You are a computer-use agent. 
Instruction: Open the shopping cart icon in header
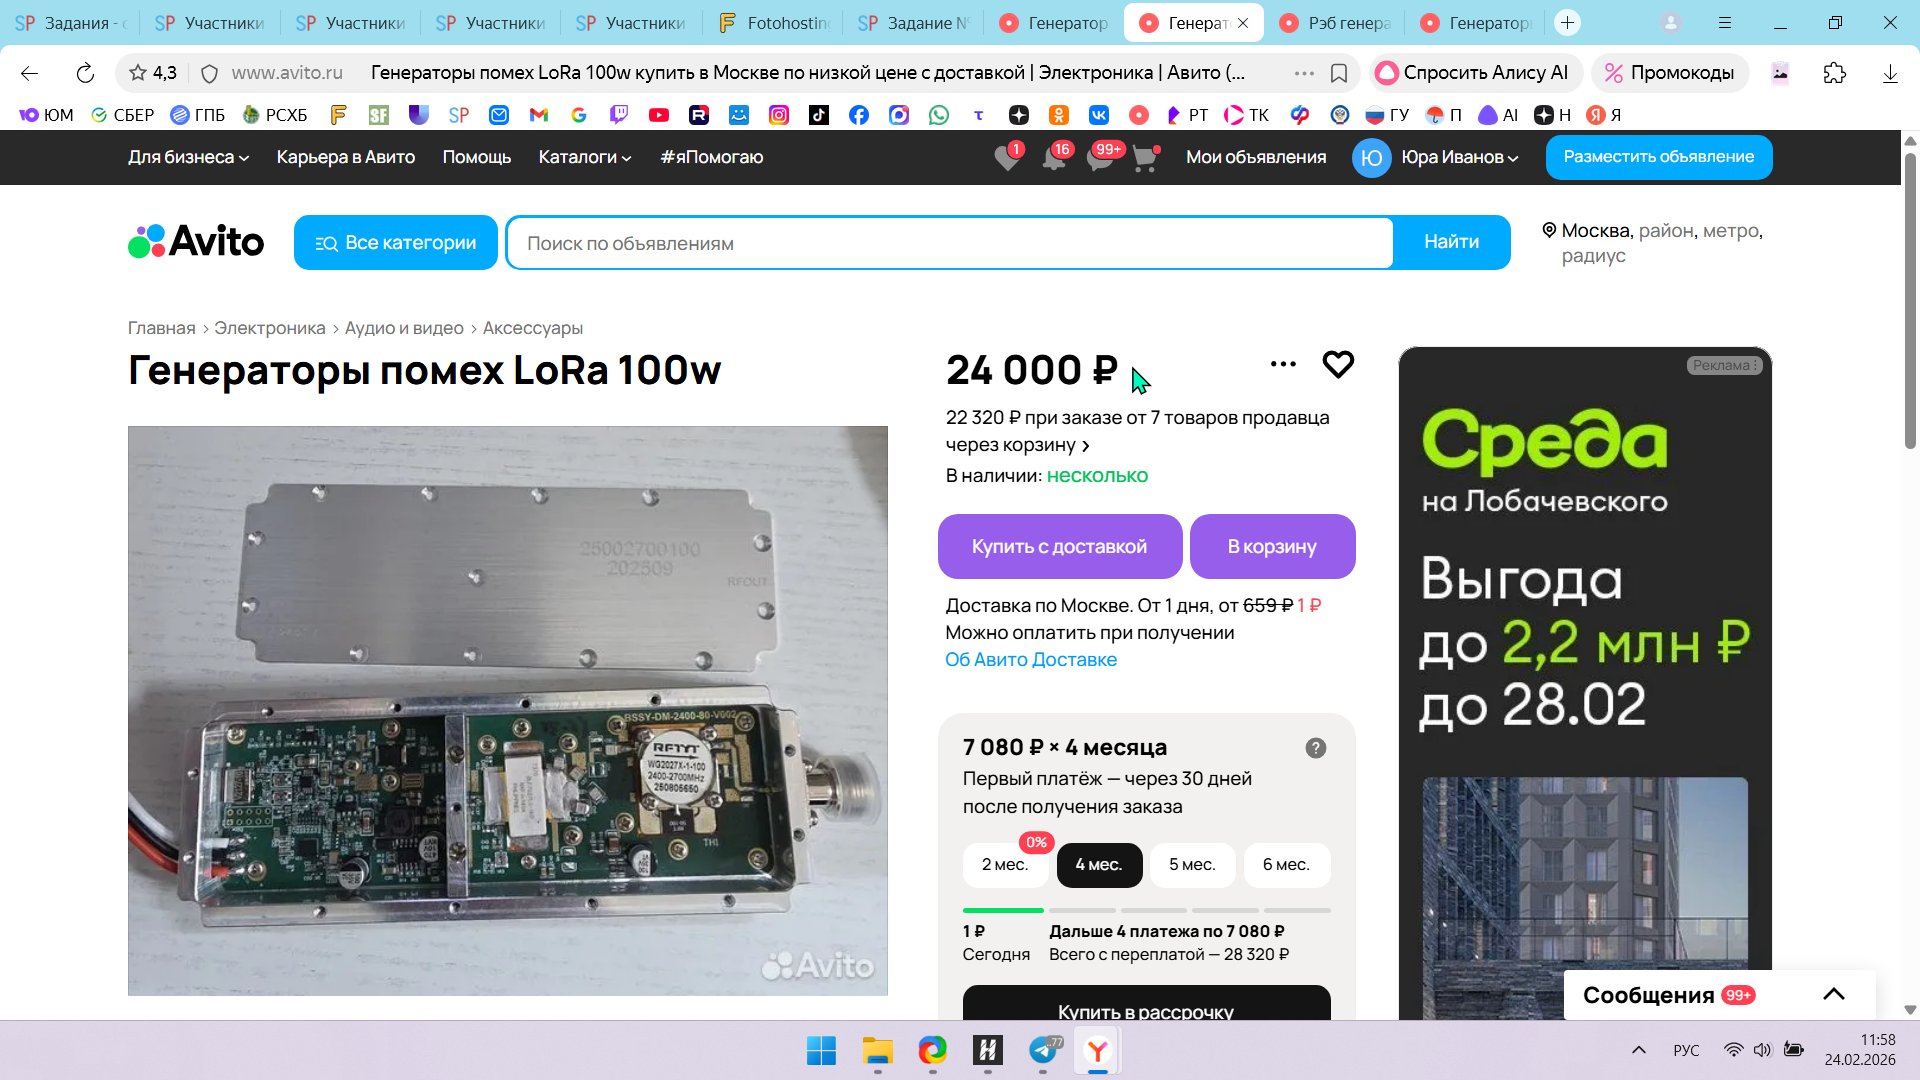(x=1145, y=158)
